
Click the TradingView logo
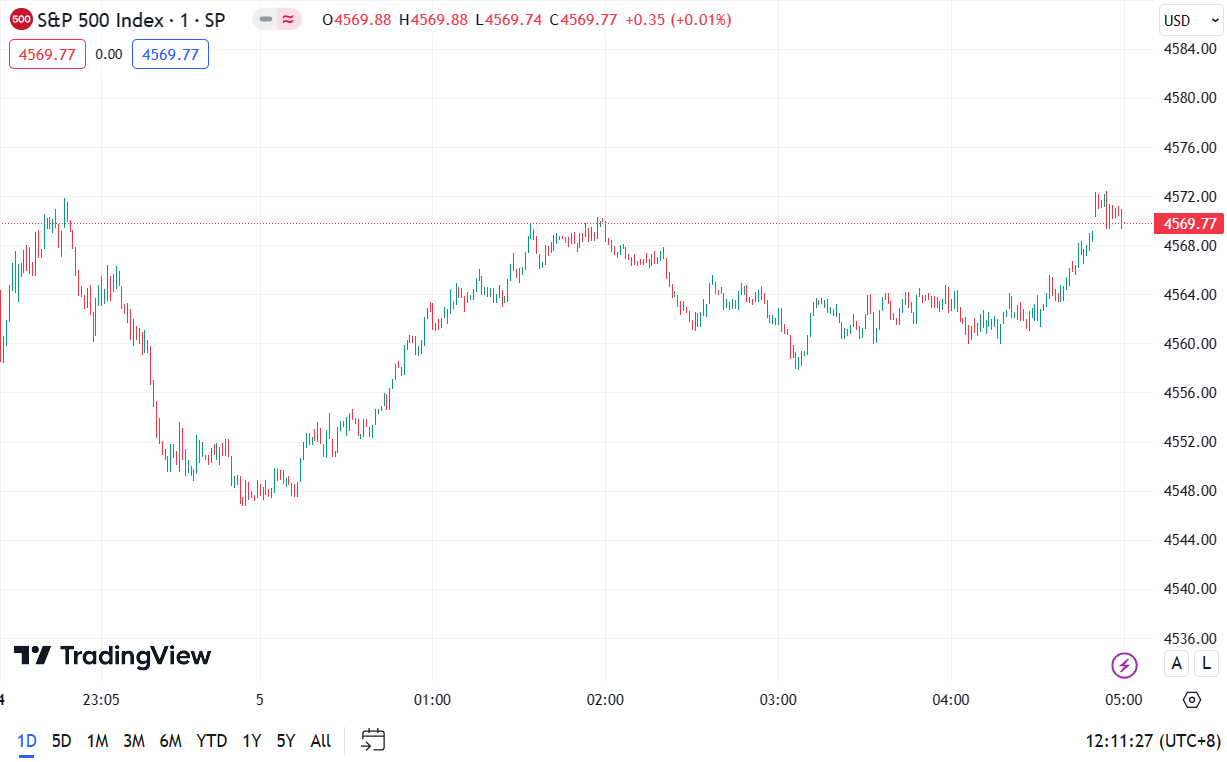[x=112, y=656]
